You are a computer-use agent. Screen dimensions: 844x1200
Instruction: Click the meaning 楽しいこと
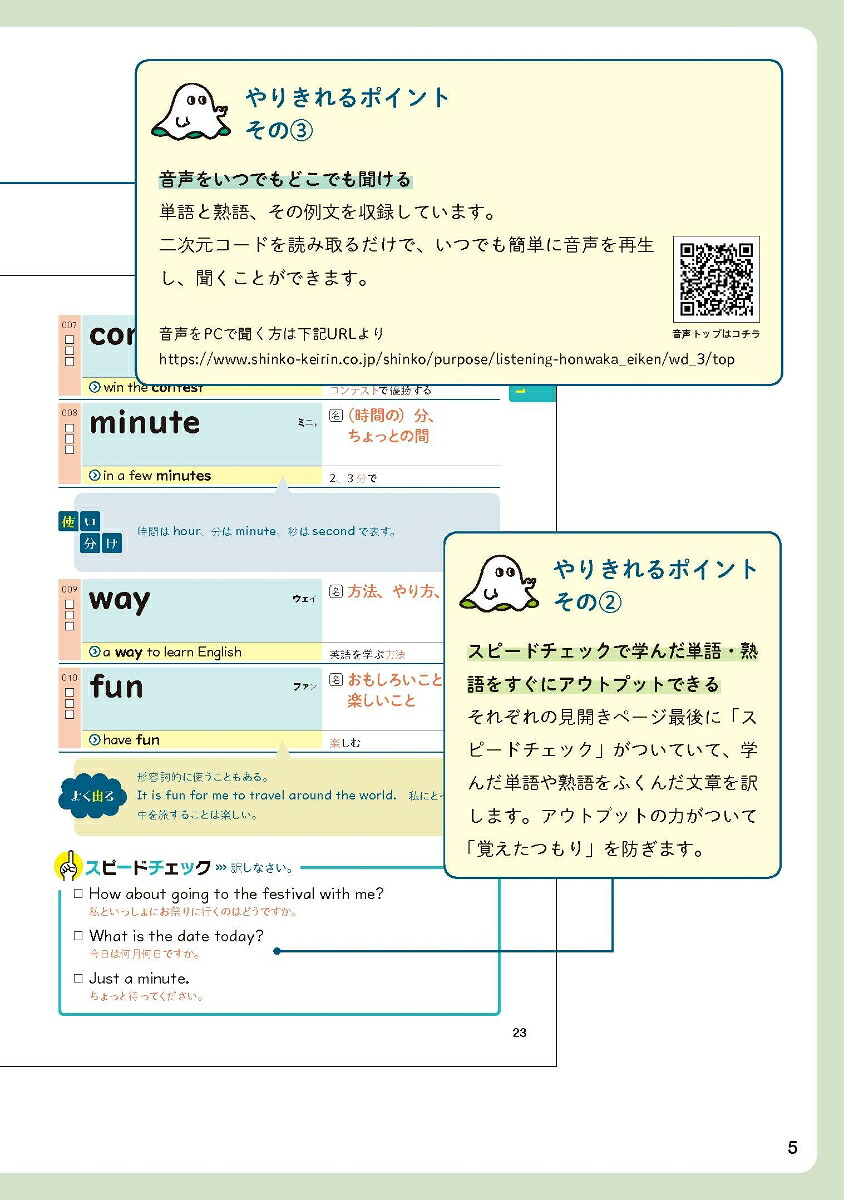(382, 701)
